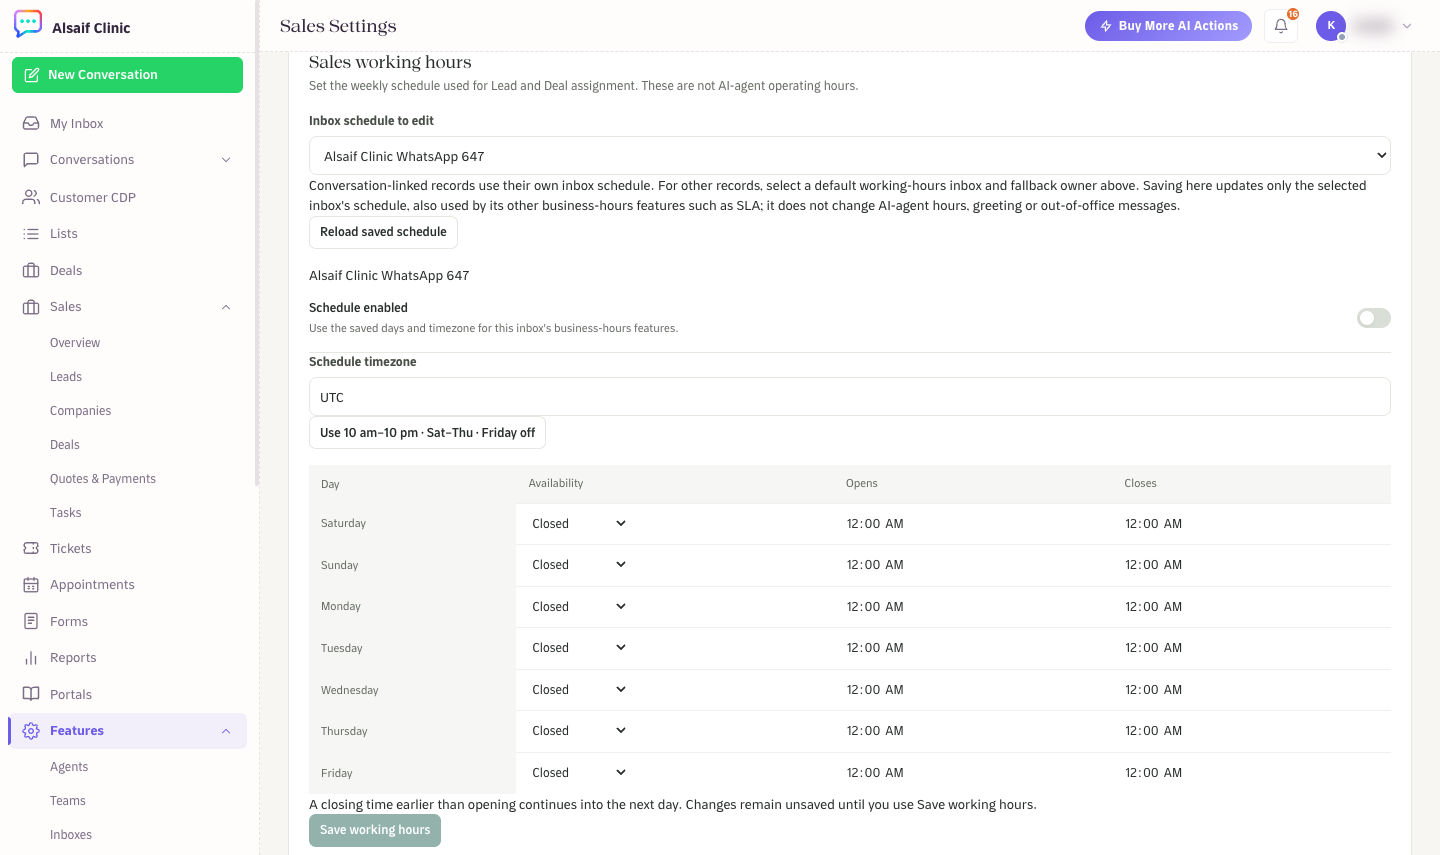This screenshot has height=855, width=1440.
Task: Click the Alsaif Clinic chat logo icon
Action: [x=28, y=24]
